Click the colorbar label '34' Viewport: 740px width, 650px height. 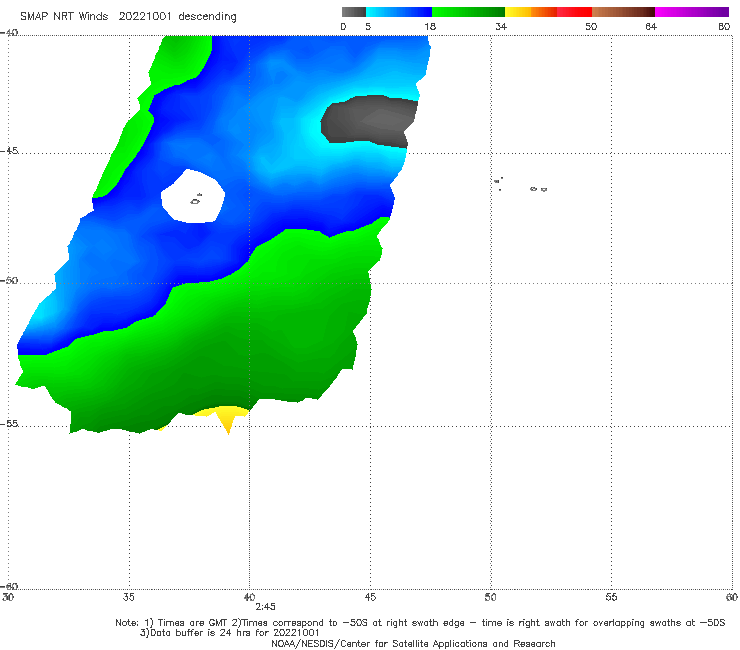pos(501,26)
